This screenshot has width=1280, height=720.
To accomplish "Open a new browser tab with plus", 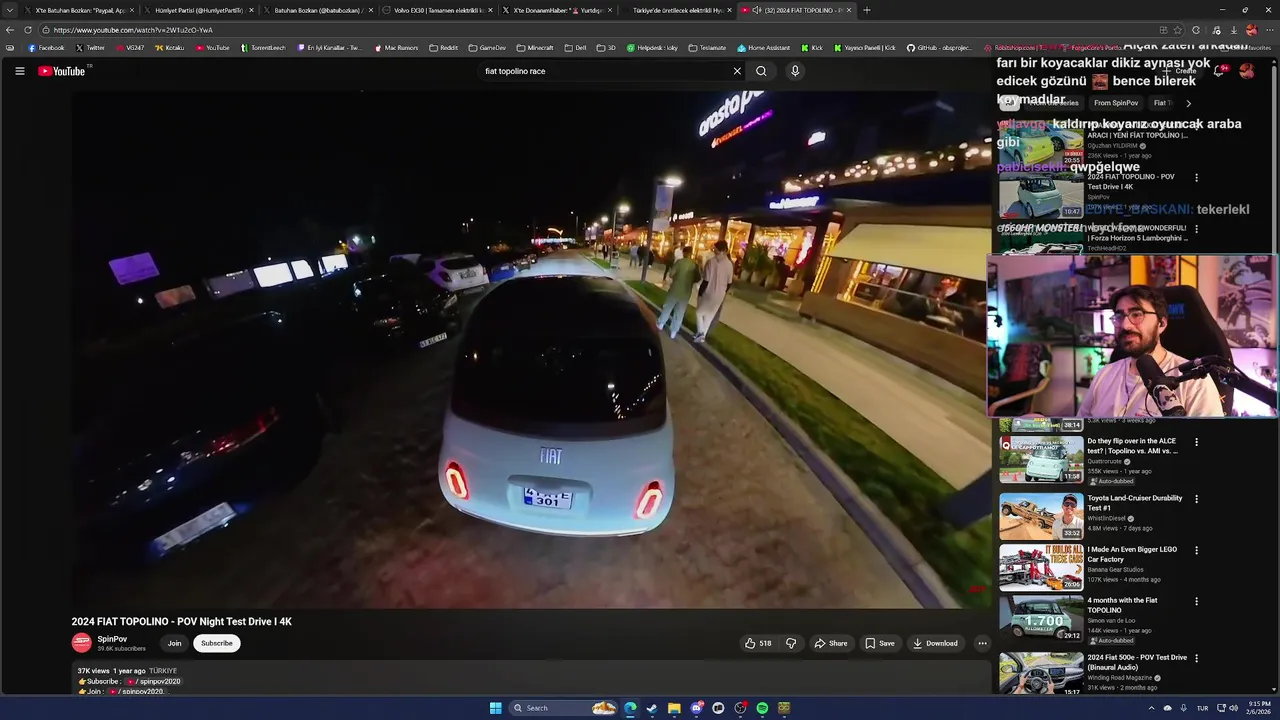I will pyautogui.click(x=866, y=10).
